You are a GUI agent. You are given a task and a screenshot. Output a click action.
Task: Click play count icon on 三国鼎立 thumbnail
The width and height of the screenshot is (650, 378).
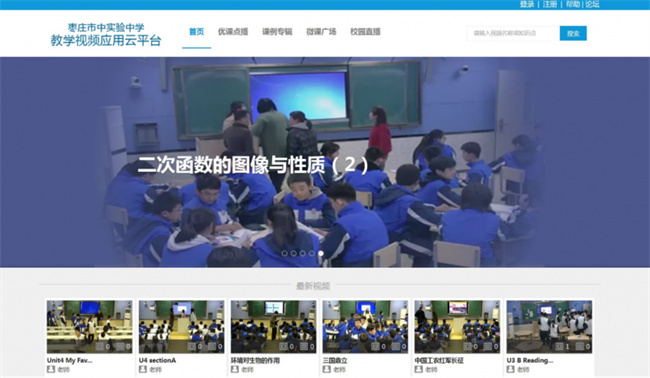[376, 346]
